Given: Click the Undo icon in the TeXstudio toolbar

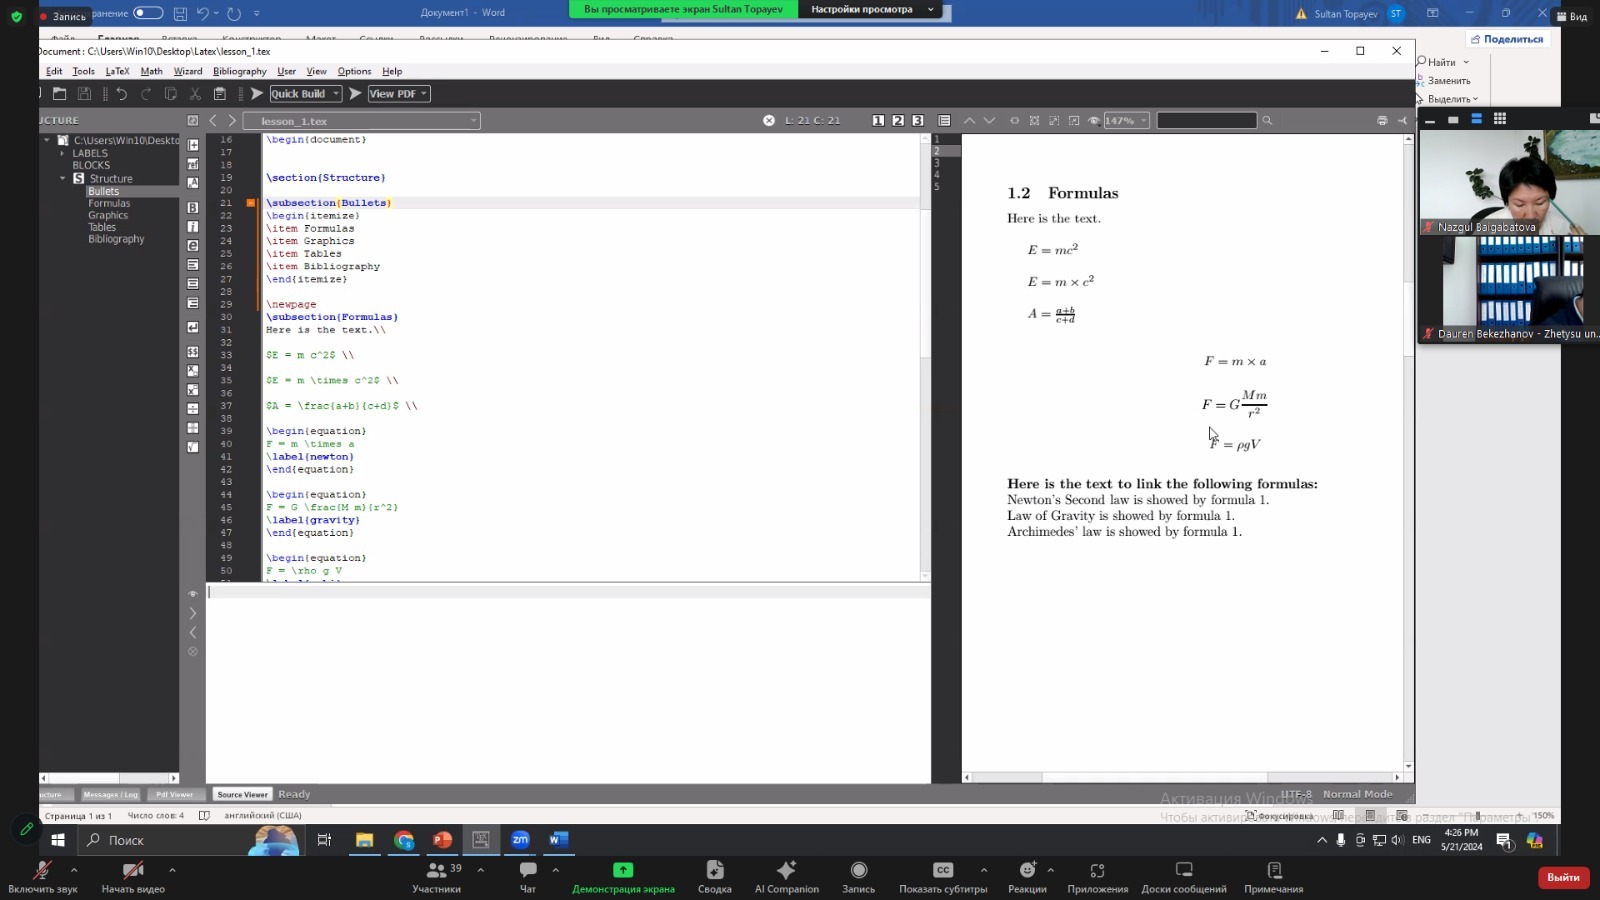Looking at the screenshot, I should [x=121, y=94].
